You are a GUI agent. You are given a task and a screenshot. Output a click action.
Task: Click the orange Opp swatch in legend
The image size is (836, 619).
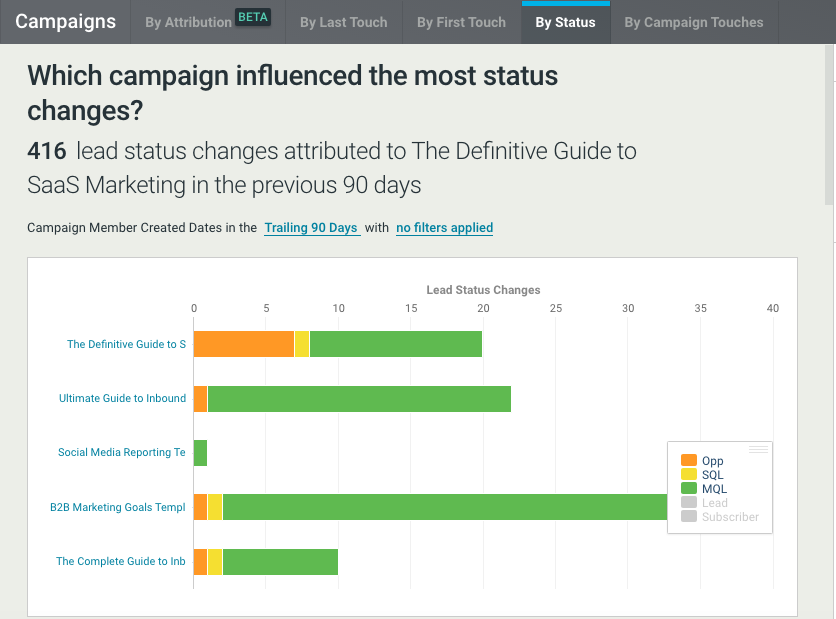[x=689, y=461]
